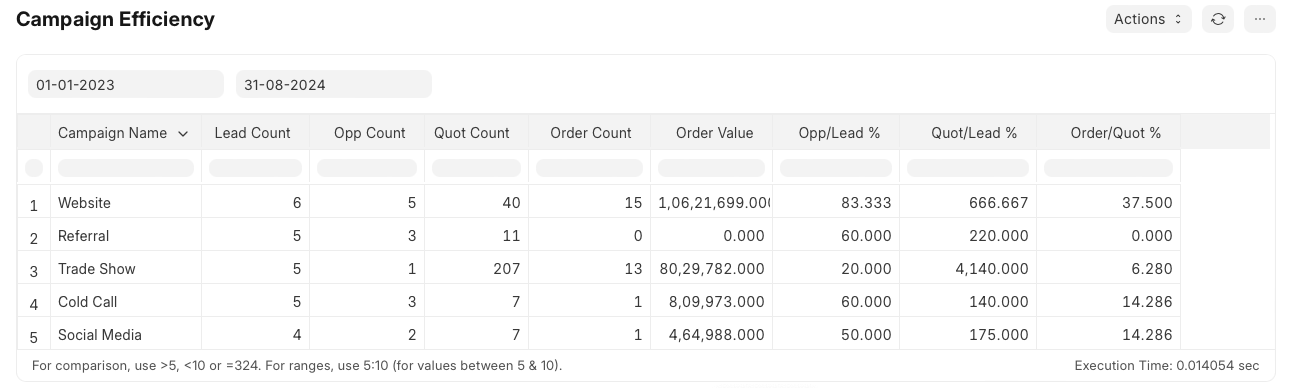1290x388 pixels.
Task: Expand the Campaign Name column dropdown arrow
Action: click(x=183, y=133)
